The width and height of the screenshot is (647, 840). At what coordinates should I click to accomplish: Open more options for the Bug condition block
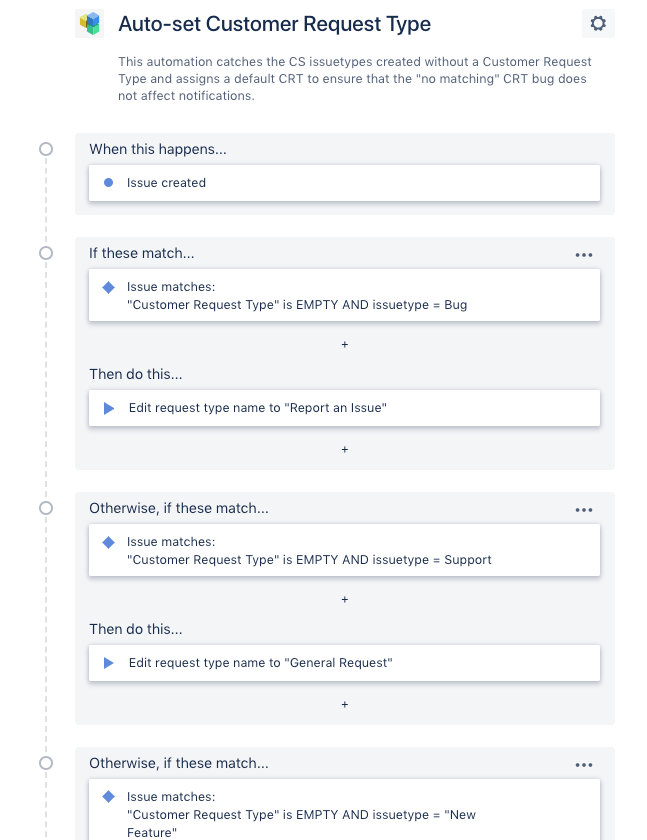tap(584, 255)
